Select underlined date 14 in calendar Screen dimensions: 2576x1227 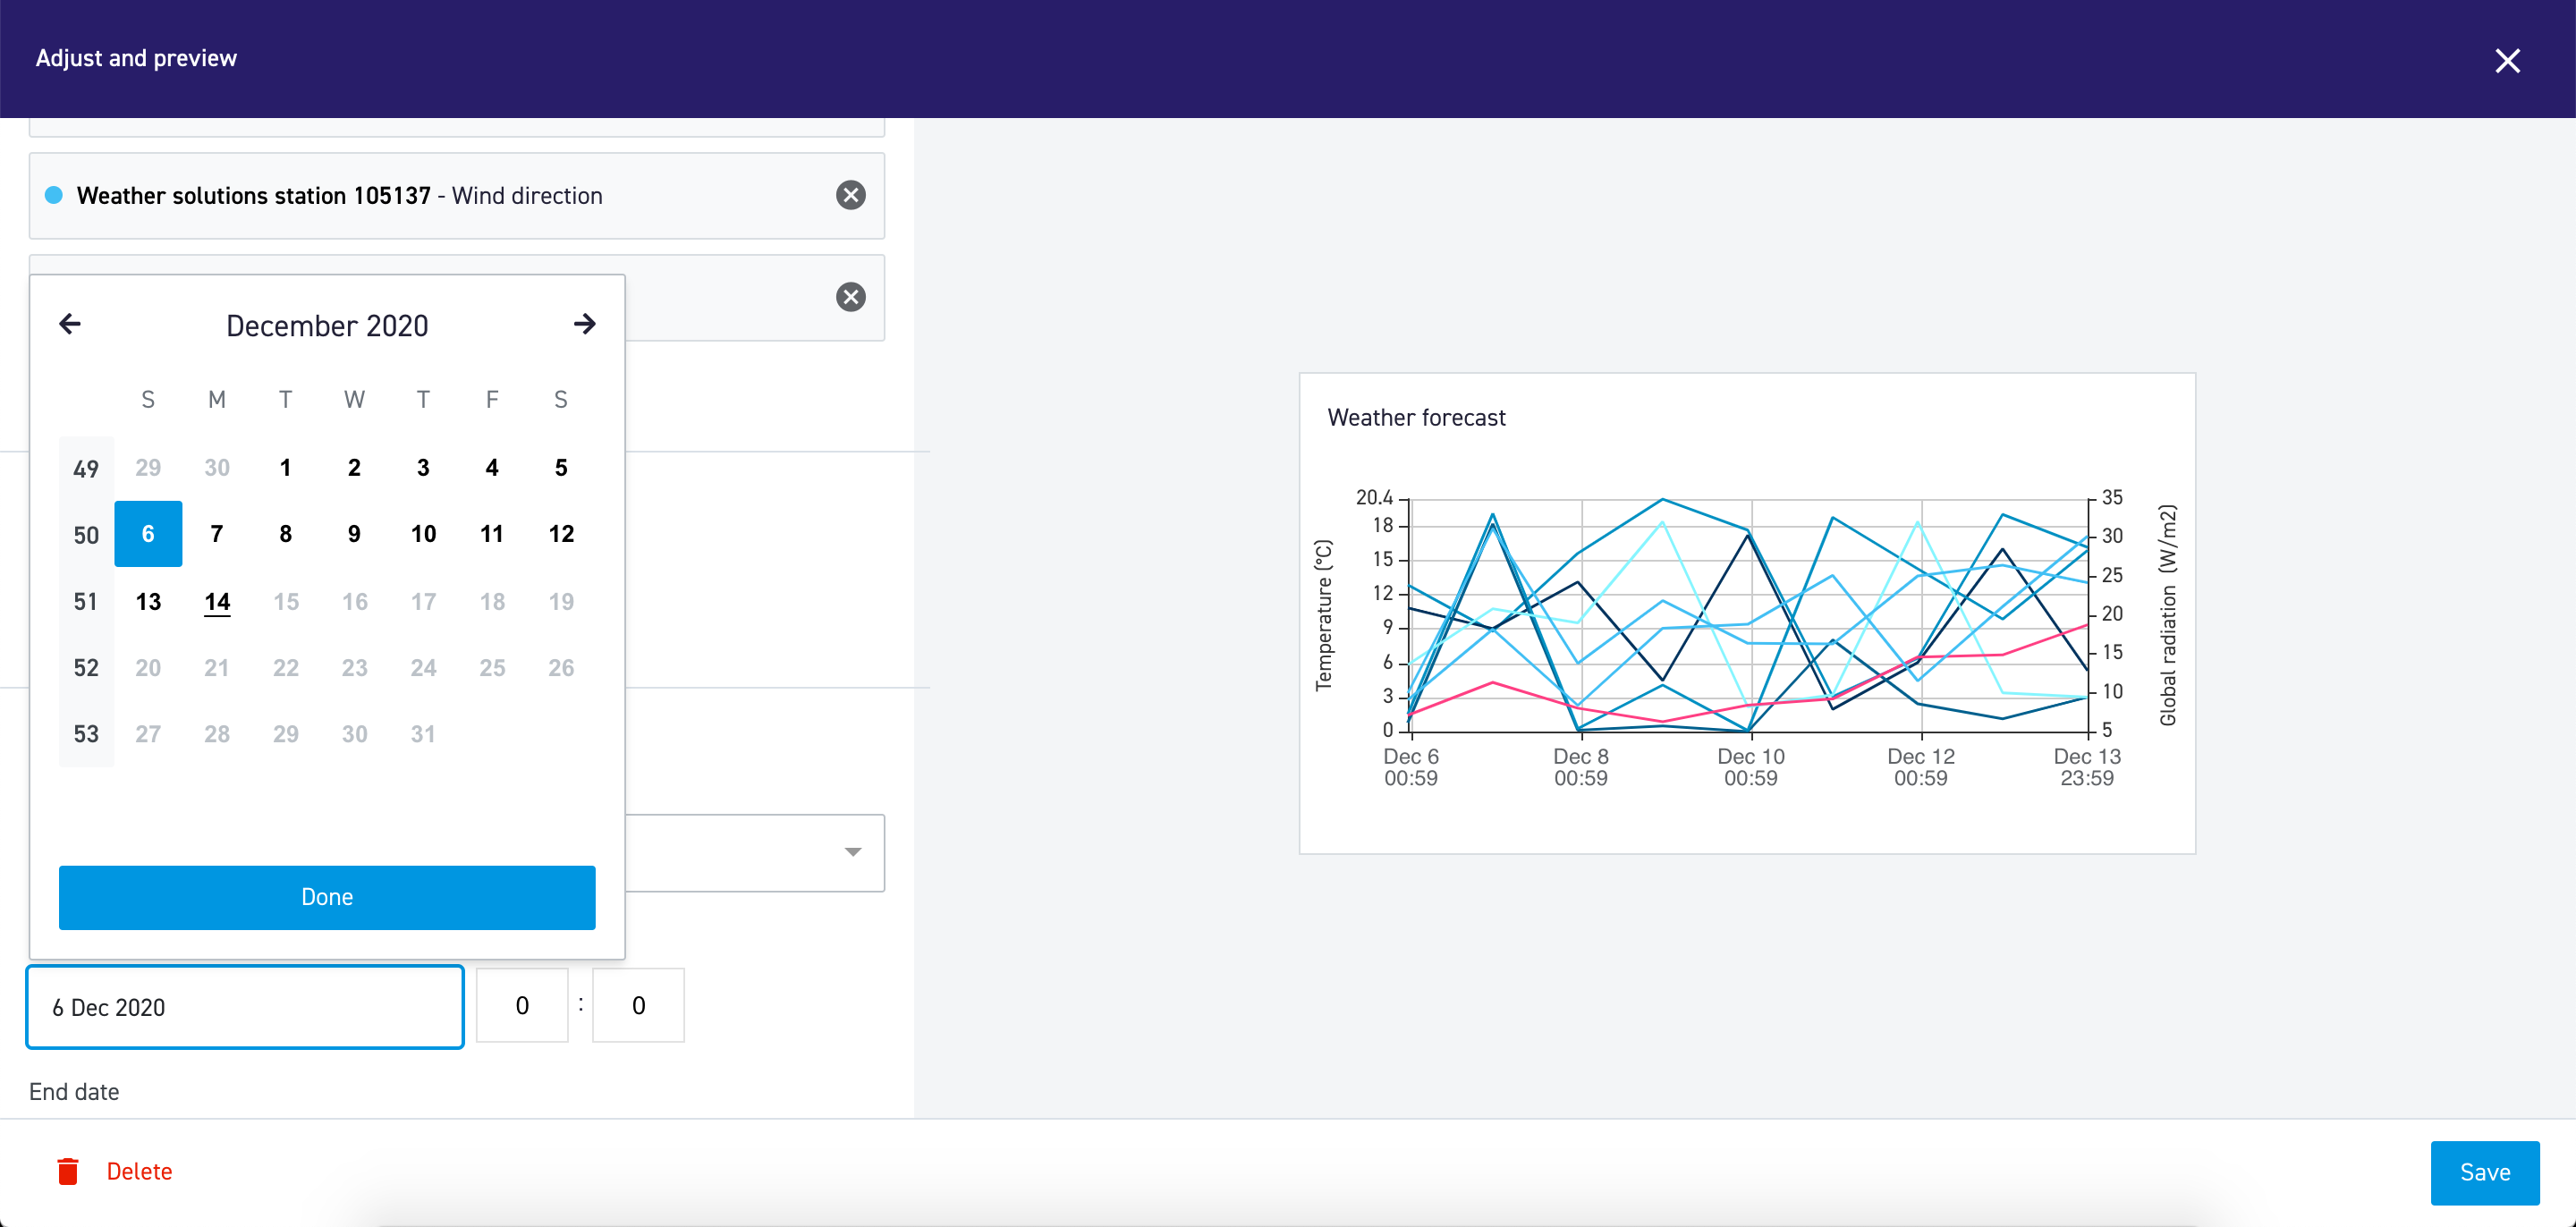pos(217,601)
